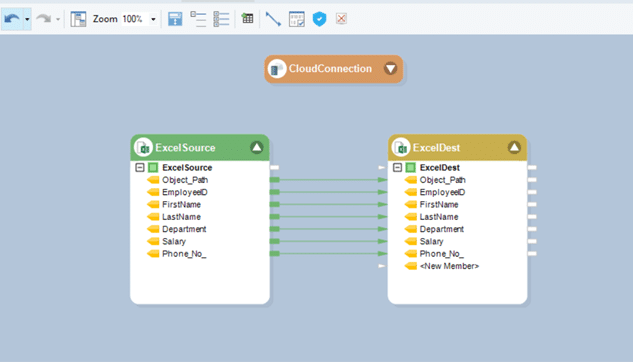633x362 pixels.
Task: Select the CloudConnection title text
Action: pyautogui.click(x=330, y=69)
